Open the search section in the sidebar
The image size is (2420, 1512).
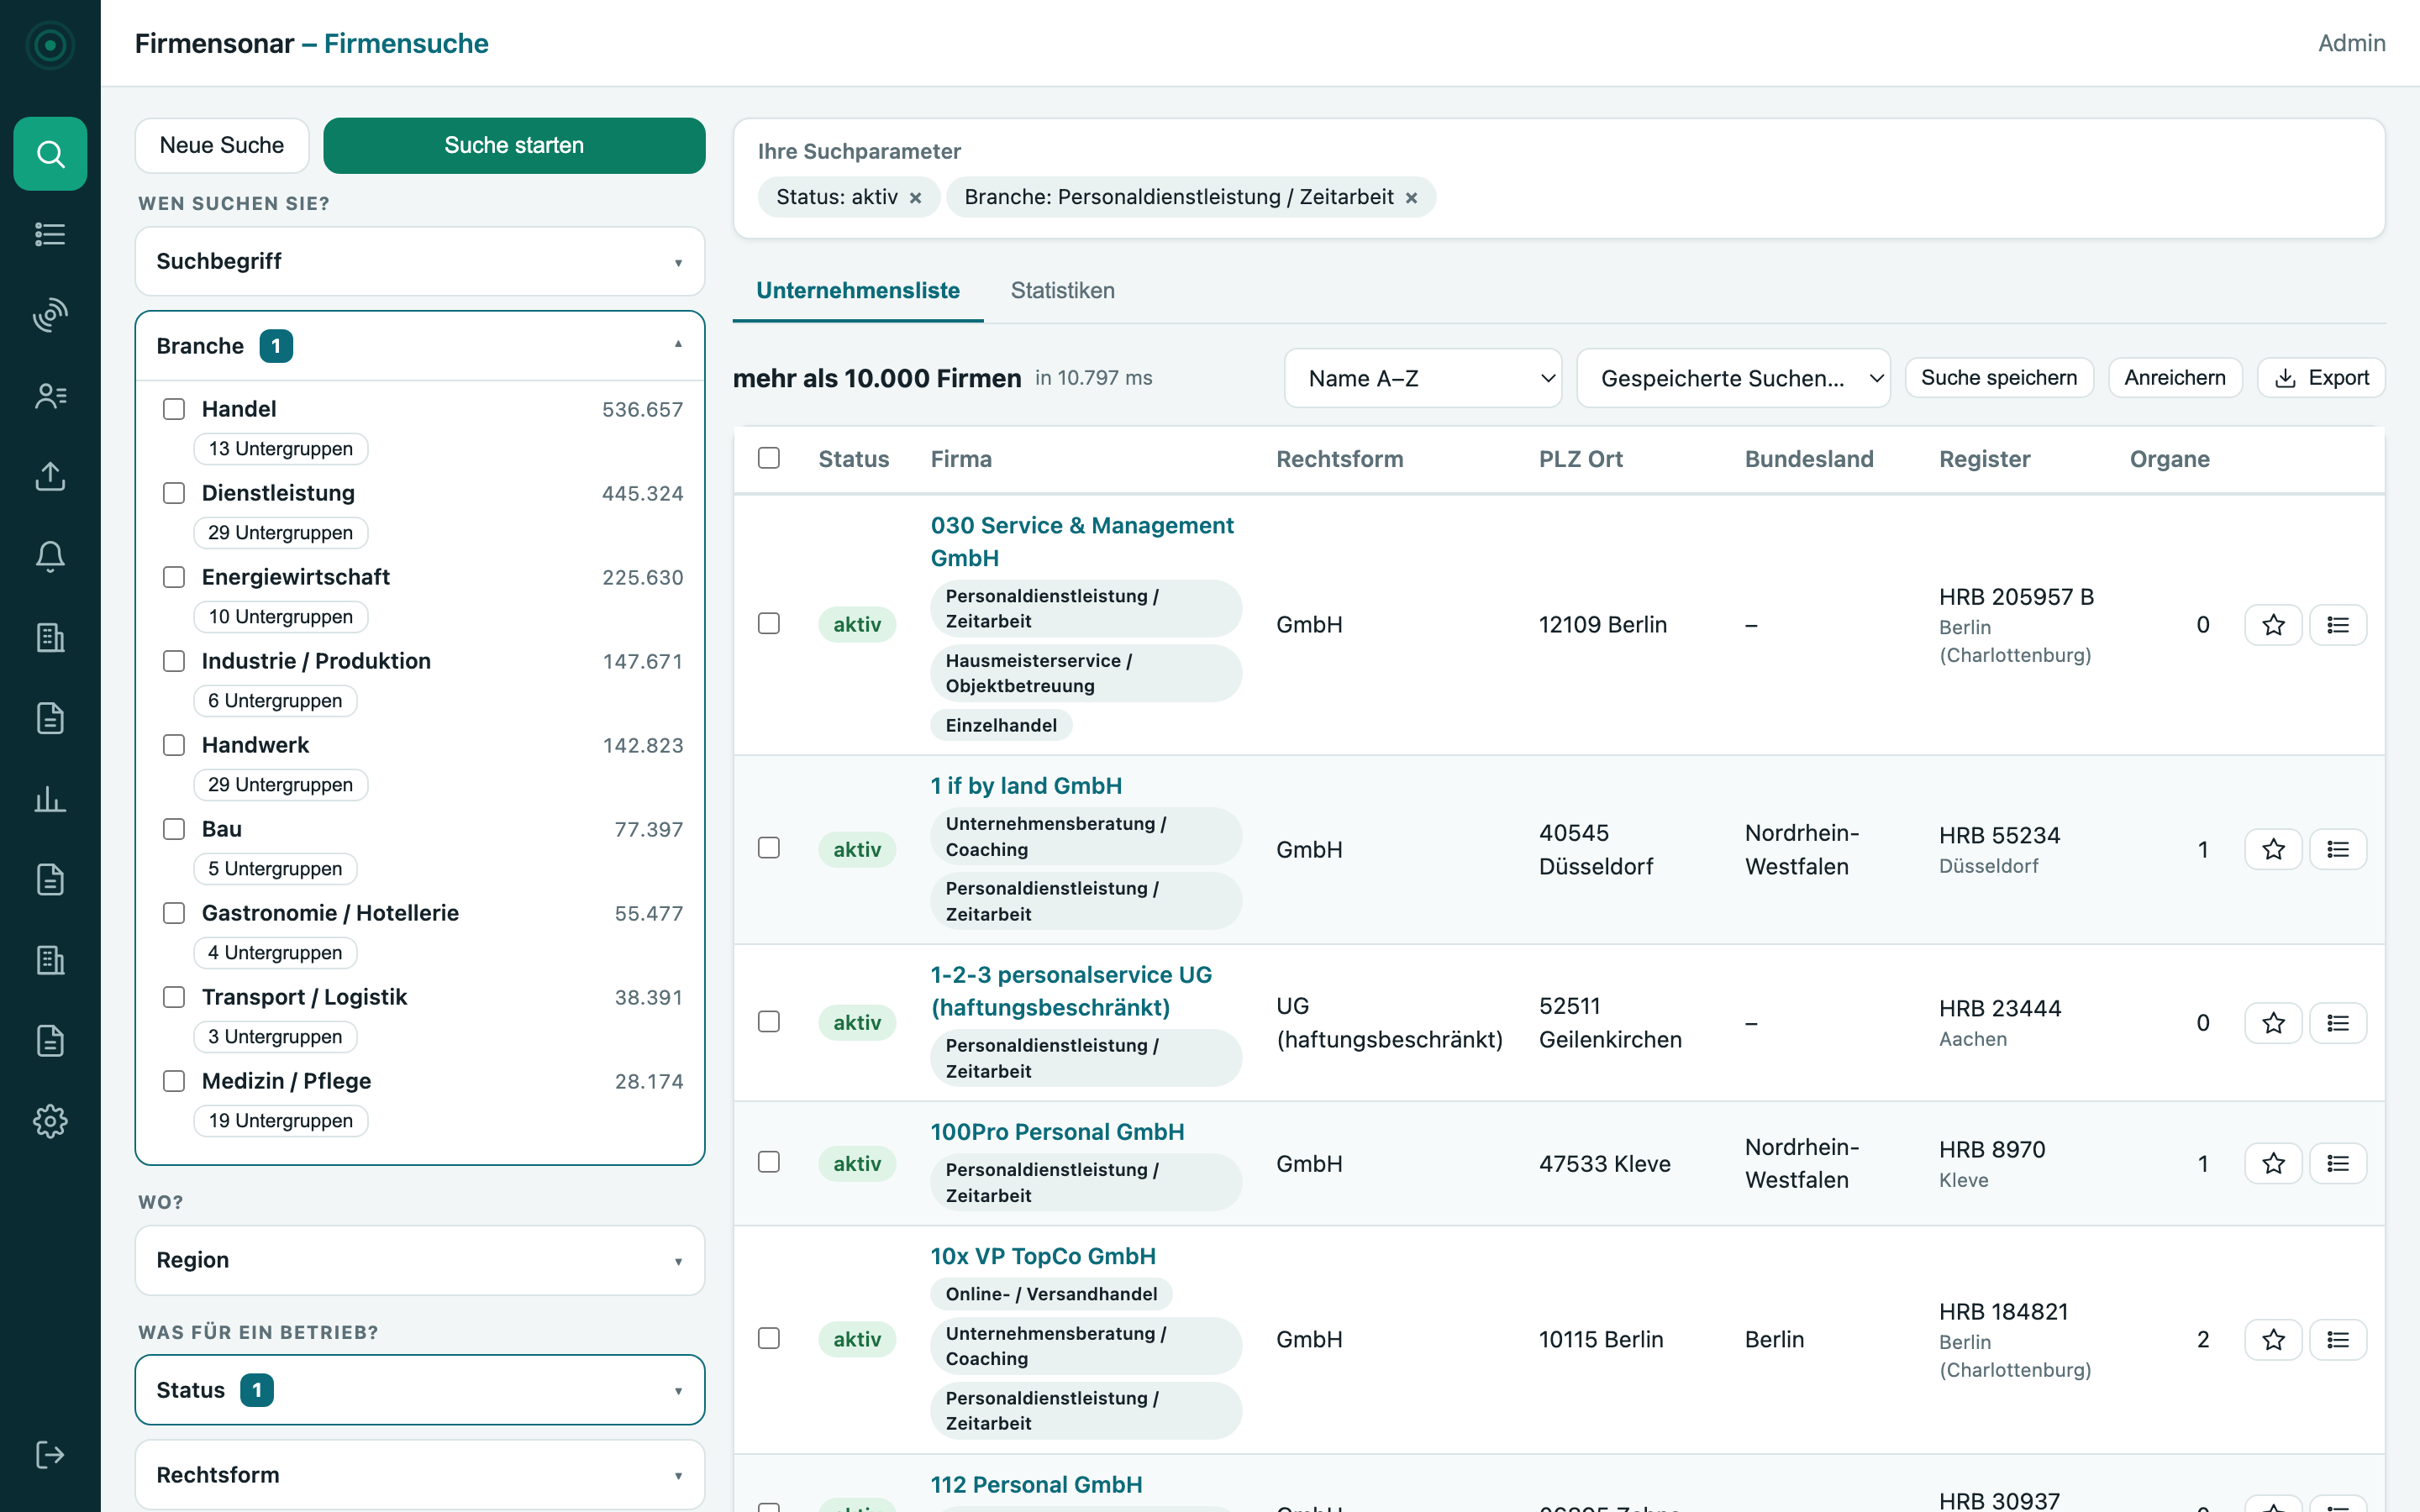50,154
